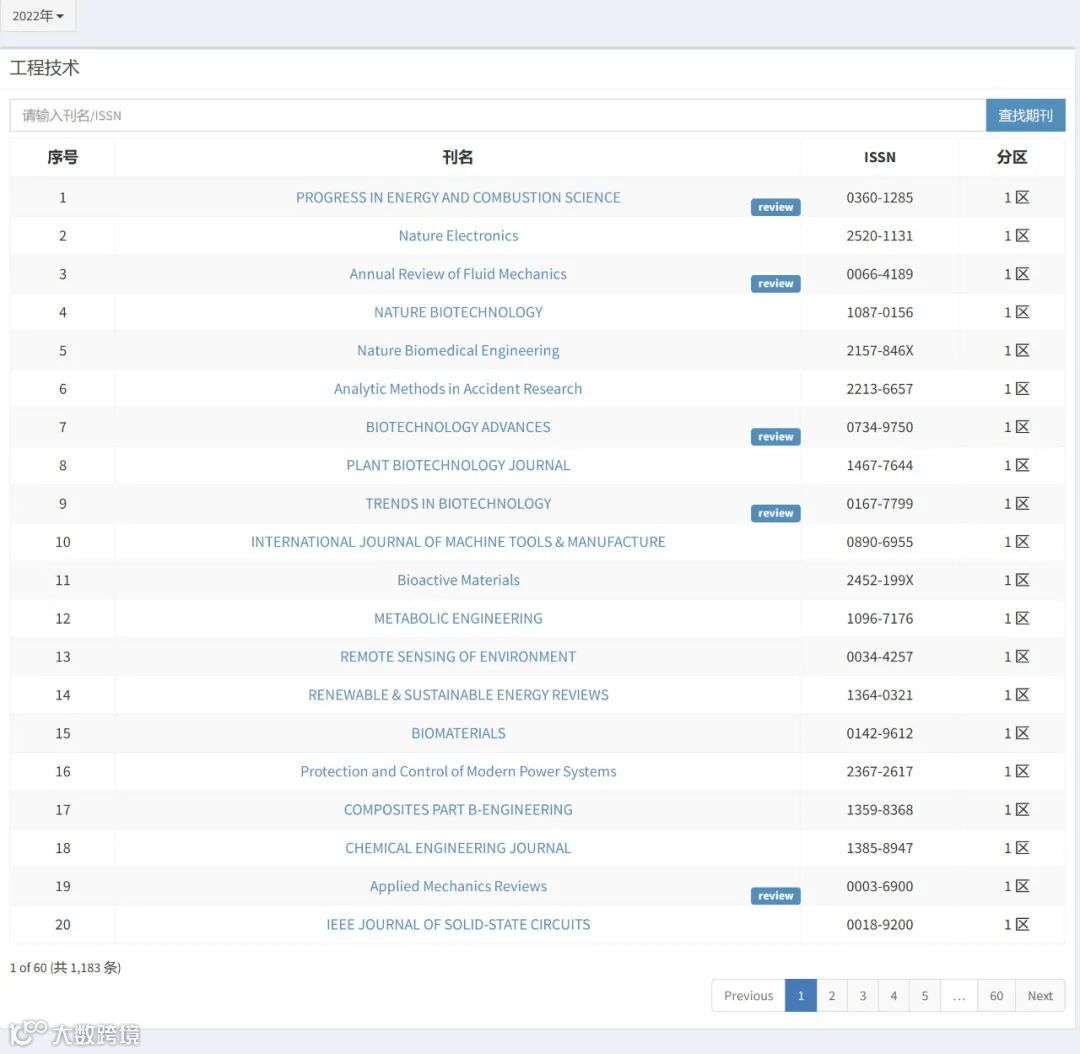Image resolution: width=1080 pixels, height=1054 pixels.
Task: Select ISSN 2157-846X cell
Action: [x=880, y=351]
